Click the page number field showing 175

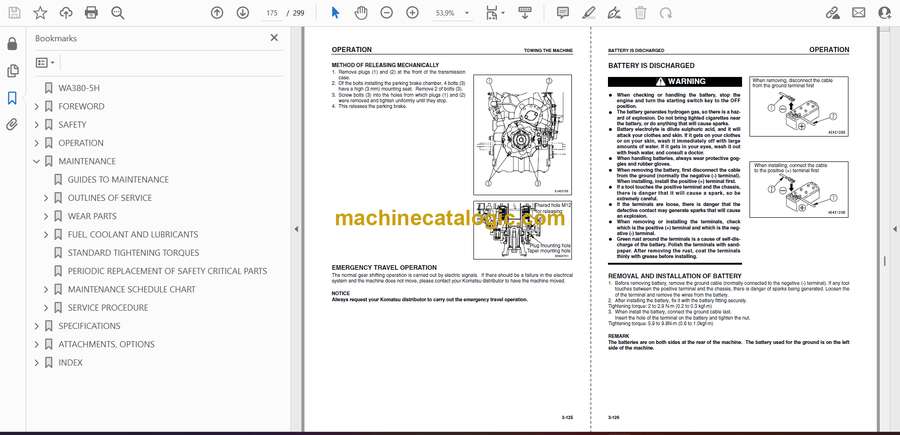[x=272, y=13]
